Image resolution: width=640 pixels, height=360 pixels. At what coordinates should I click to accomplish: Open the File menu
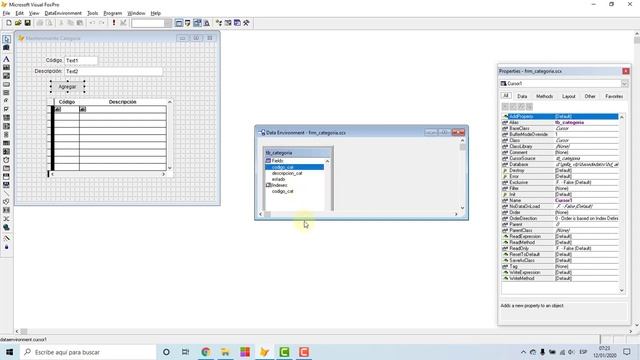coord(6,13)
